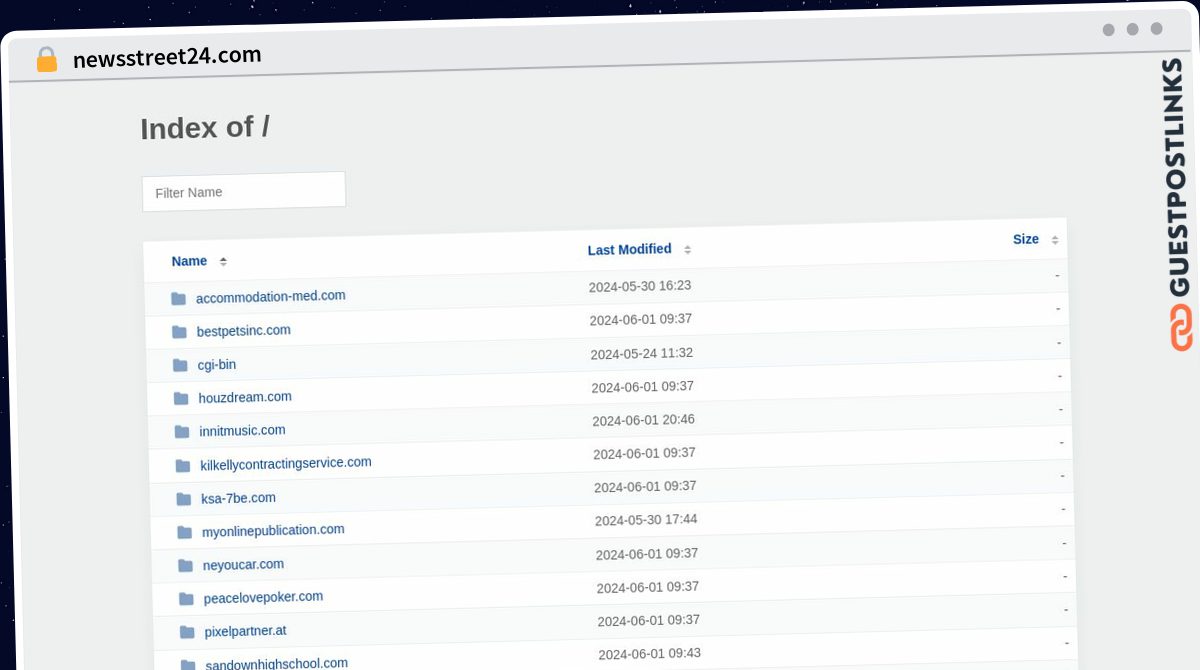Image resolution: width=1200 pixels, height=670 pixels.
Task: Click the folder icon beside sandownhighschool.com
Action: (188, 664)
